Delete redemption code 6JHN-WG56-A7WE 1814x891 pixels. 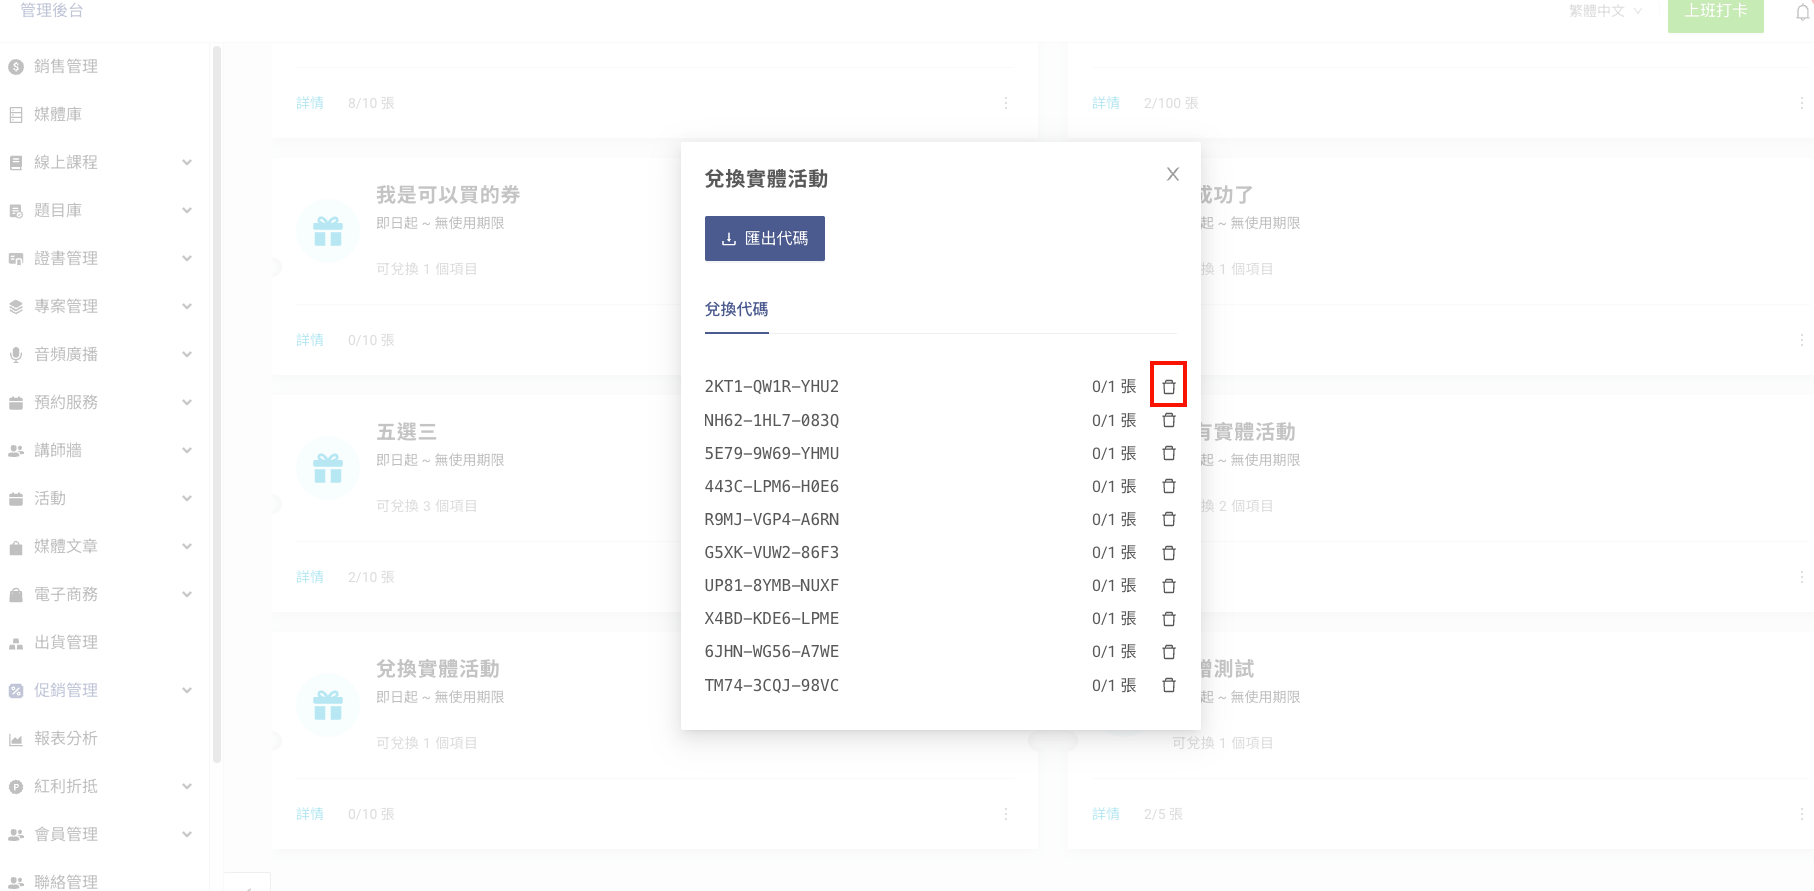pos(1168,651)
